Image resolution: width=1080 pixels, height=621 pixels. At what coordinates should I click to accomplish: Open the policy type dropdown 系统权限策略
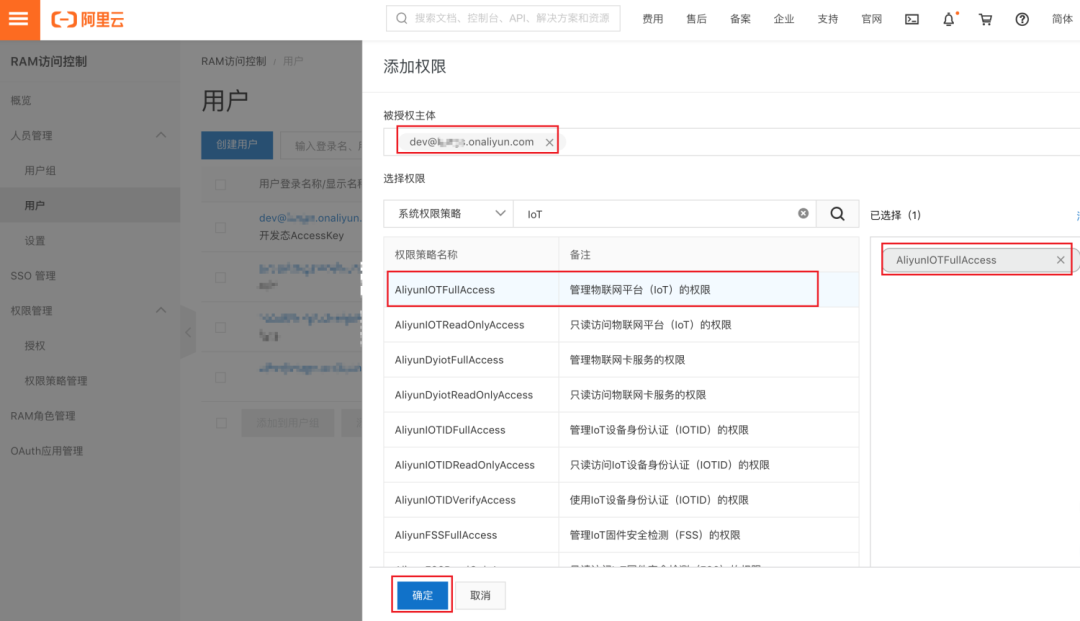coord(448,213)
